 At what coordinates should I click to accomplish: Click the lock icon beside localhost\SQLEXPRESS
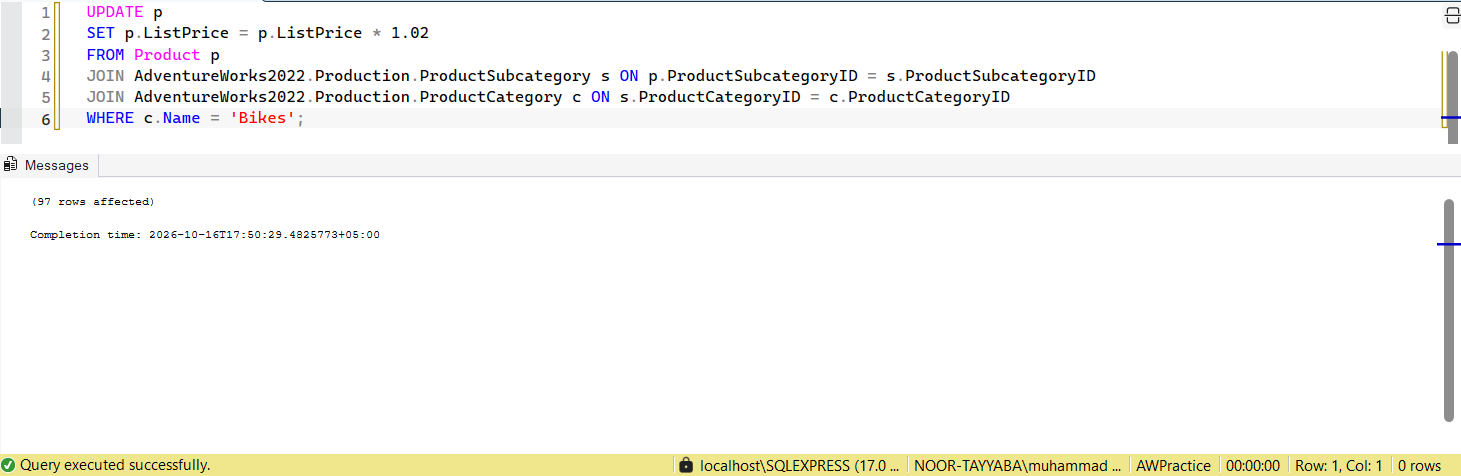click(x=686, y=465)
